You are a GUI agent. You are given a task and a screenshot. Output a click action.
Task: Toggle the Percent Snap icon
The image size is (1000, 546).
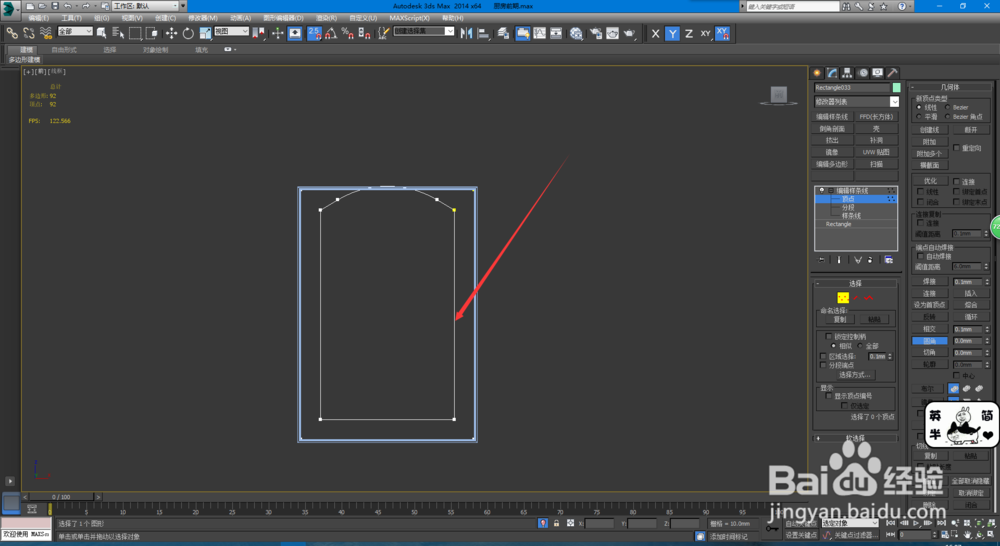pyautogui.click(x=348, y=33)
